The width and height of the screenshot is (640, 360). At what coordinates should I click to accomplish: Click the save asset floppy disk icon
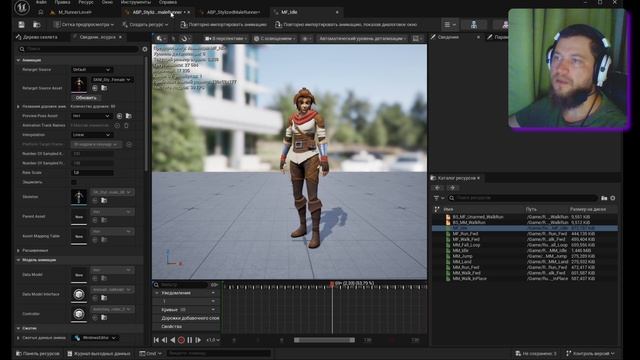[x=21, y=24]
